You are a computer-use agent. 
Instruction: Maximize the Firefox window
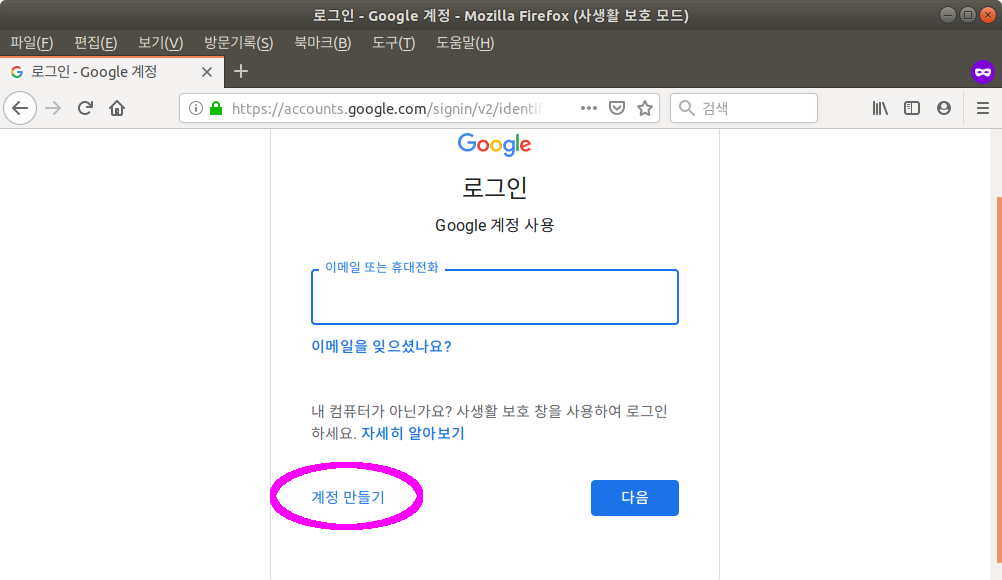pos(968,15)
